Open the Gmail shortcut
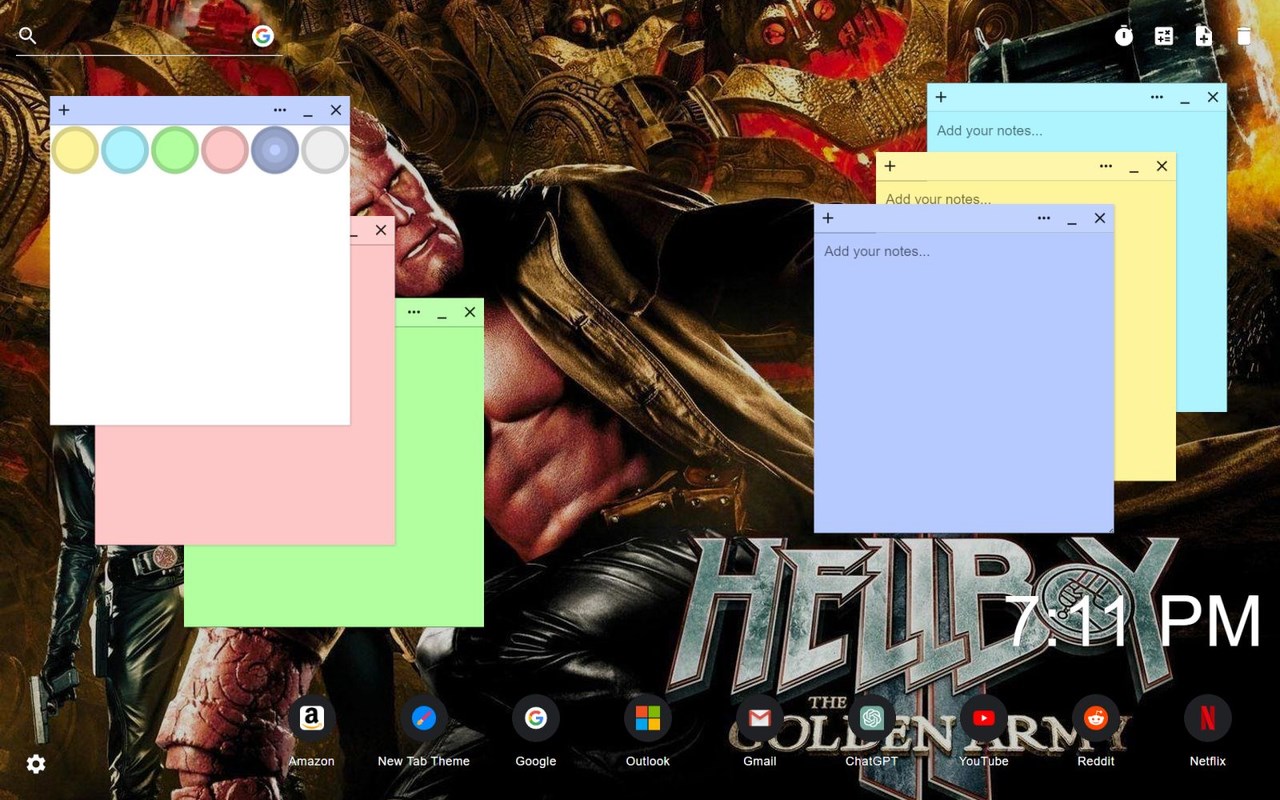The image size is (1280, 800). (760, 718)
